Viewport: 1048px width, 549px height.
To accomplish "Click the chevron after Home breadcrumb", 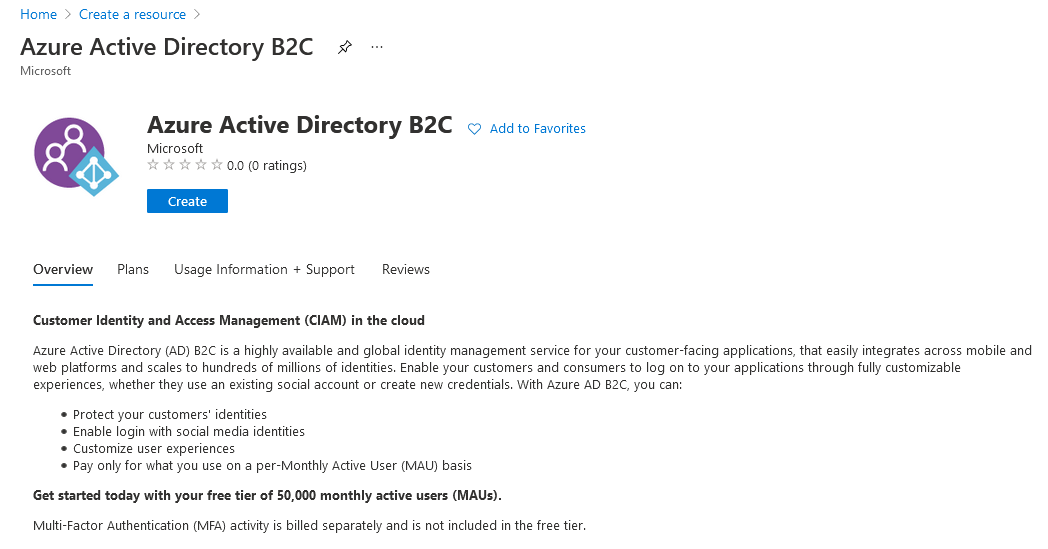I will [68, 14].
